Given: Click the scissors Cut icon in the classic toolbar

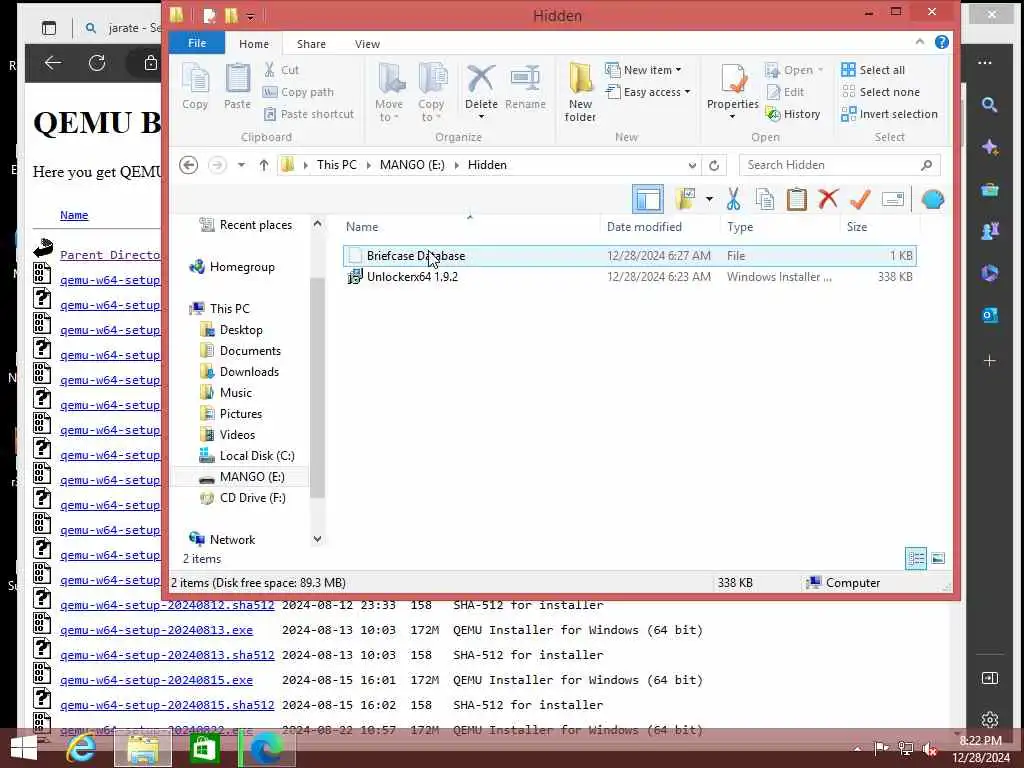Looking at the screenshot, I should pyautogui.click(x=733, y=199).
